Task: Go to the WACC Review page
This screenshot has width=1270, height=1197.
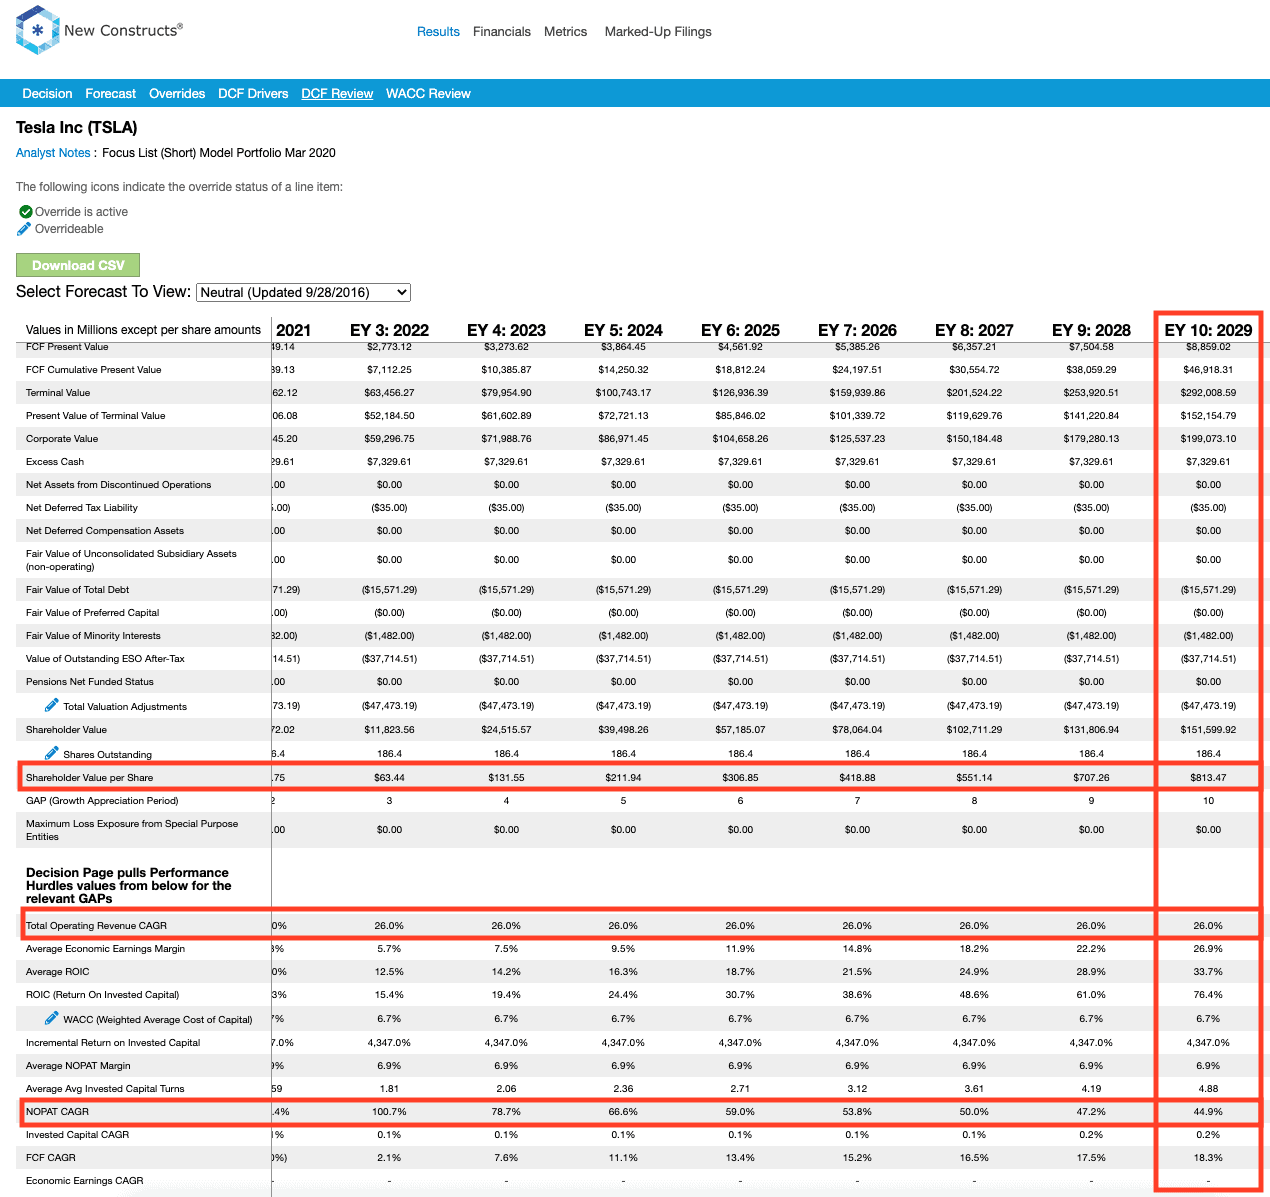Action: point(428,94)
